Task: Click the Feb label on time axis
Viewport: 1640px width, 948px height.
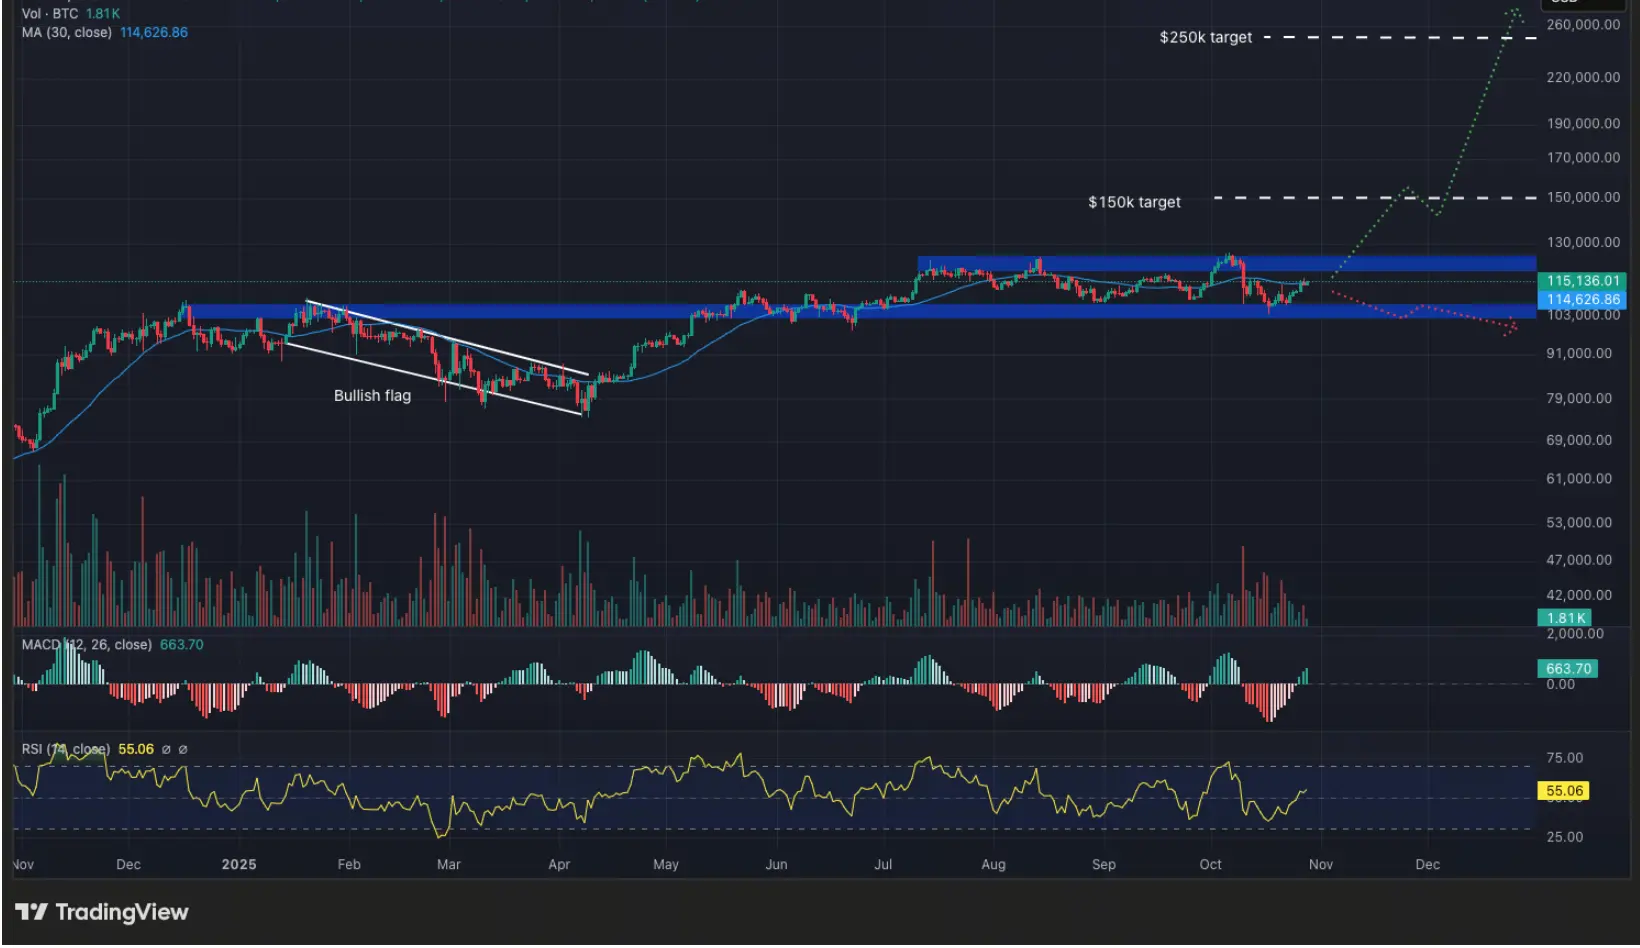Action: (349, 865)
